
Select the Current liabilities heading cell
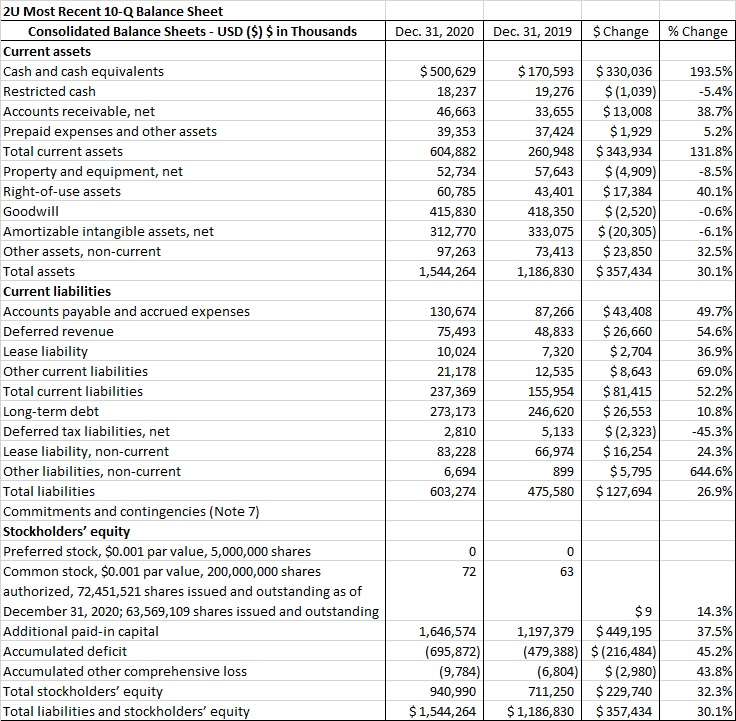[193, 291]
